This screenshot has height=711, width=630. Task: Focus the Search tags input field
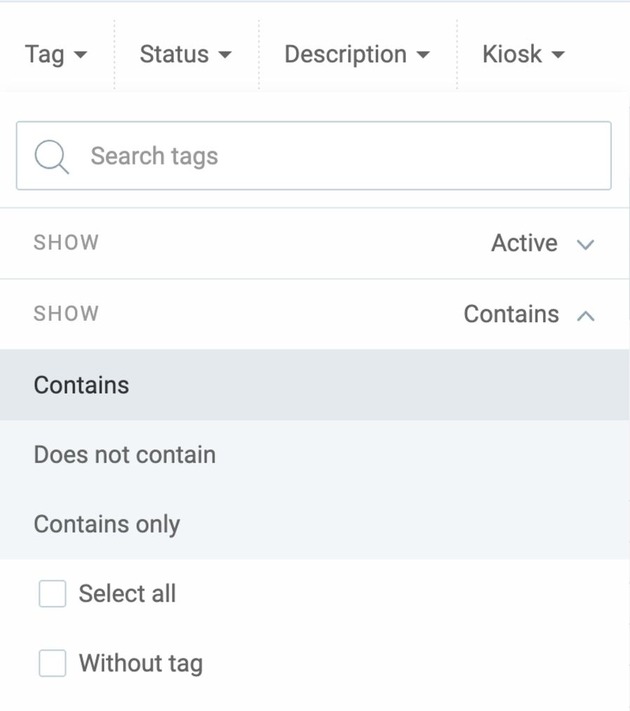click(x=330, y=156)
